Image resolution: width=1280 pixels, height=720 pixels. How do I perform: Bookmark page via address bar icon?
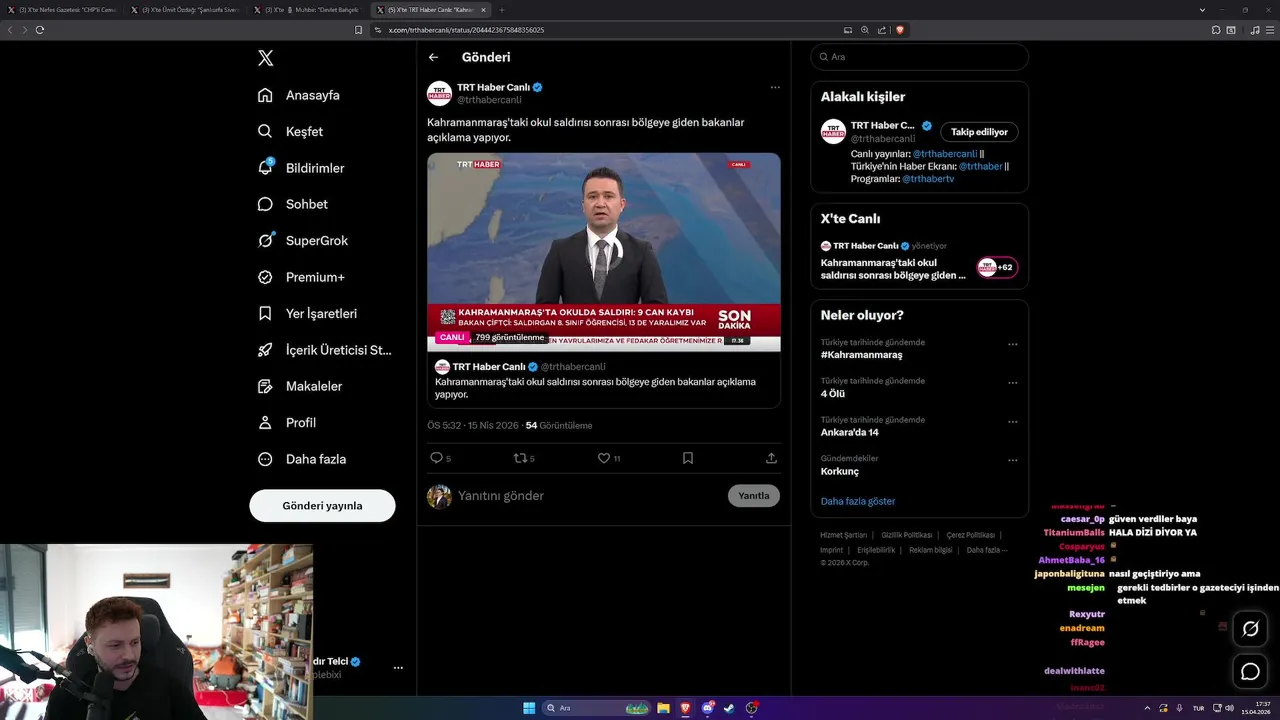[x=358, y=30]
